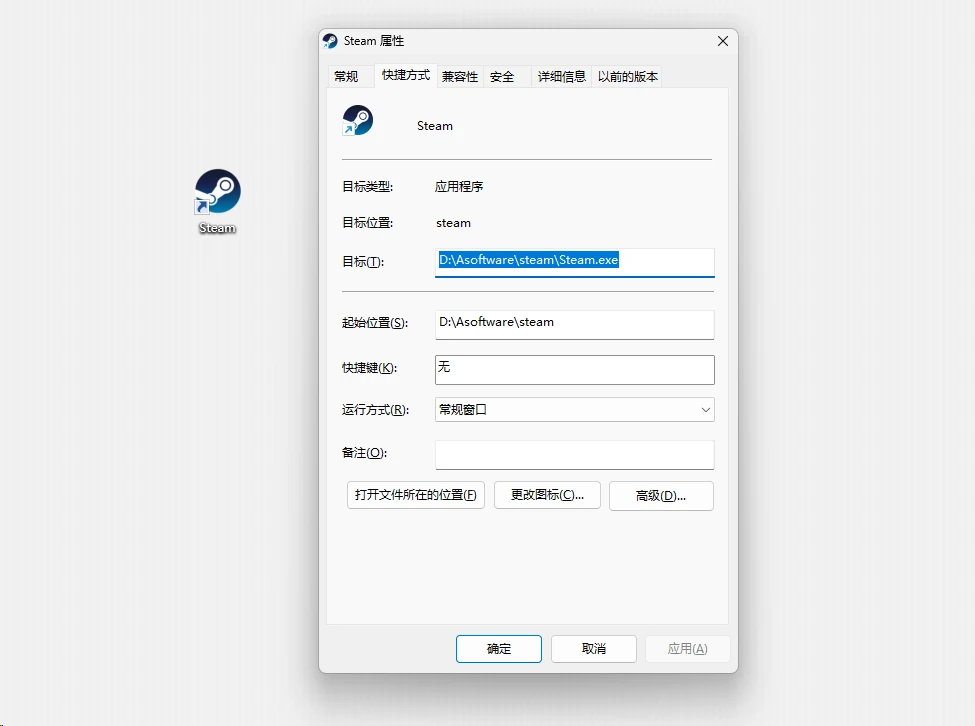Expand the 运行方式 dropdown
Viewport: 975px width, 726px height.
click(x=575, y=410)
